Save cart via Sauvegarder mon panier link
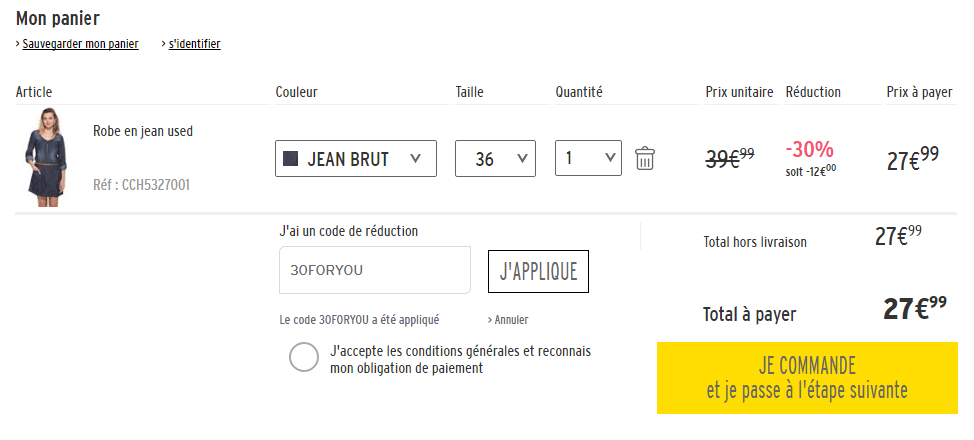Image resolution: width=974 pixels, height=440 pixels. pos(80,44)
